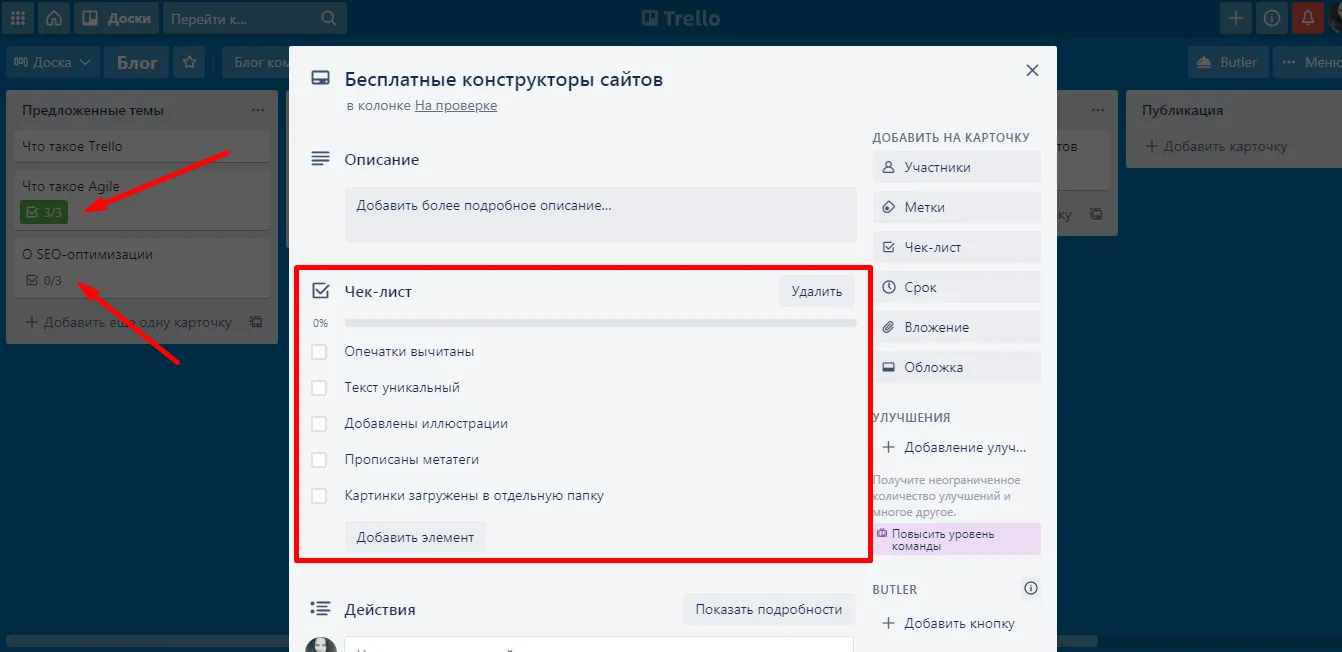The width and height of the screenshot is (1342, 652).
Task: Click the plus create icon in header
Action: tap(1237, 18)
